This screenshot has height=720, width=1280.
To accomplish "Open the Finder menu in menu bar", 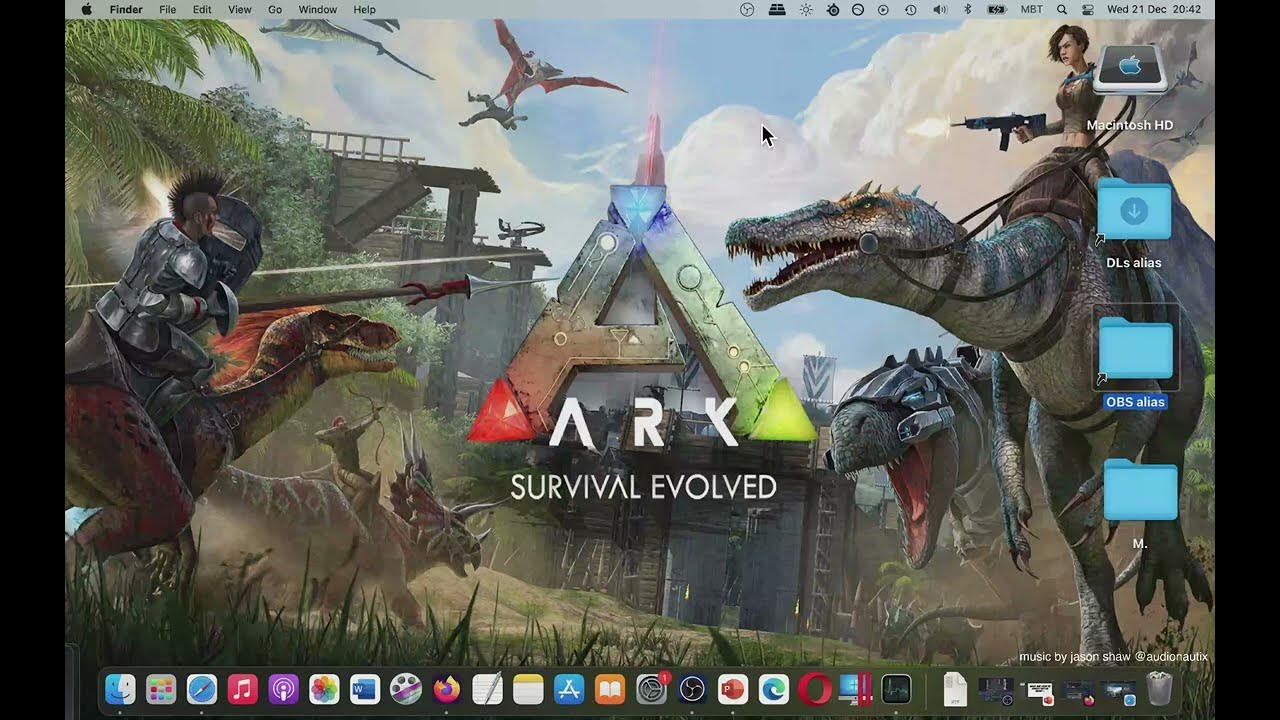I will point(126,9).
